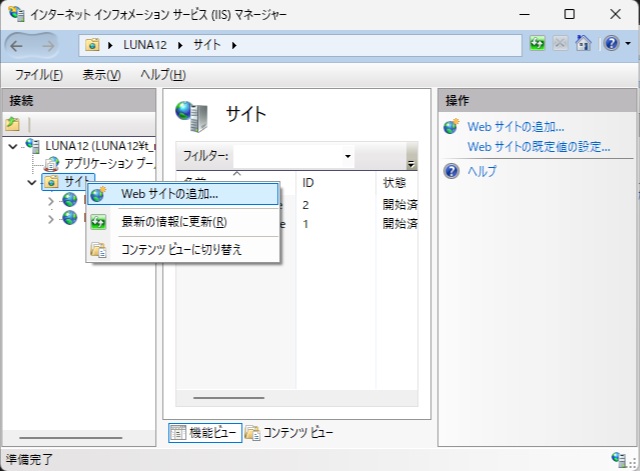Click the LUNA12 server icon in tree
The image size is (640, 471).
coord(32,145)
